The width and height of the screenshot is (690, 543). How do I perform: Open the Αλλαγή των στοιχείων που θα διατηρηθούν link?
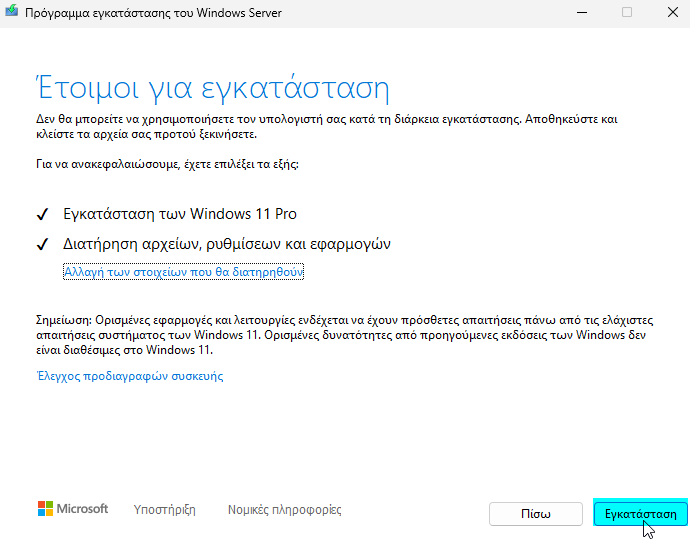point(184,272)
